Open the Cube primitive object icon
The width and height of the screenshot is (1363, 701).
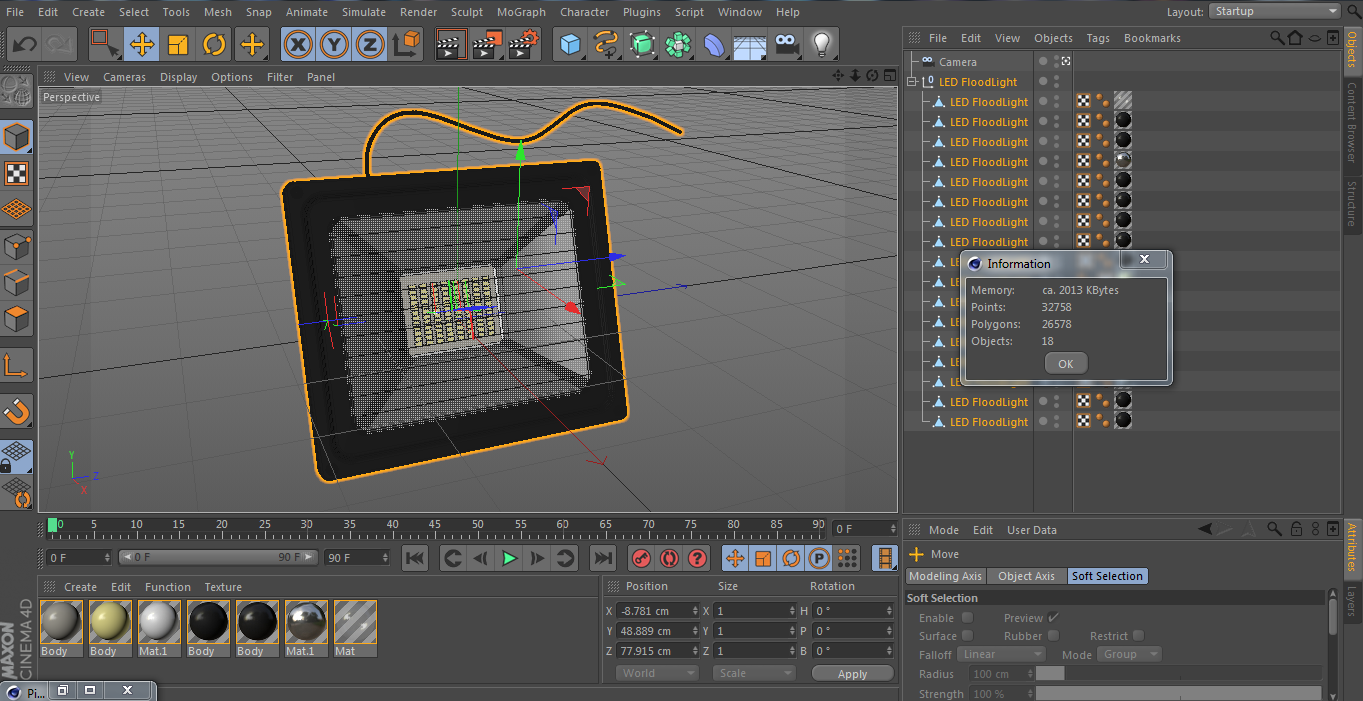point(570,44)
